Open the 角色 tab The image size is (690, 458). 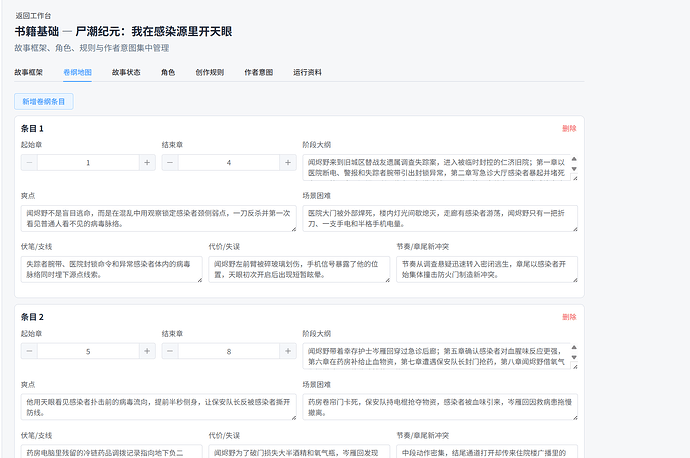(x=168, y=72)
